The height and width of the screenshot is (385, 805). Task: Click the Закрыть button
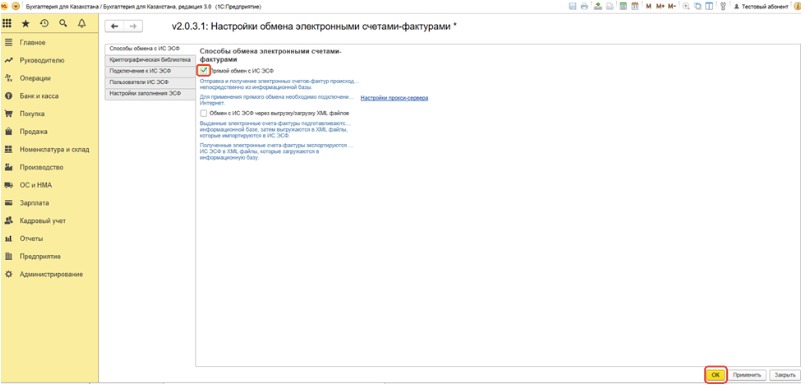click(784, 375)
